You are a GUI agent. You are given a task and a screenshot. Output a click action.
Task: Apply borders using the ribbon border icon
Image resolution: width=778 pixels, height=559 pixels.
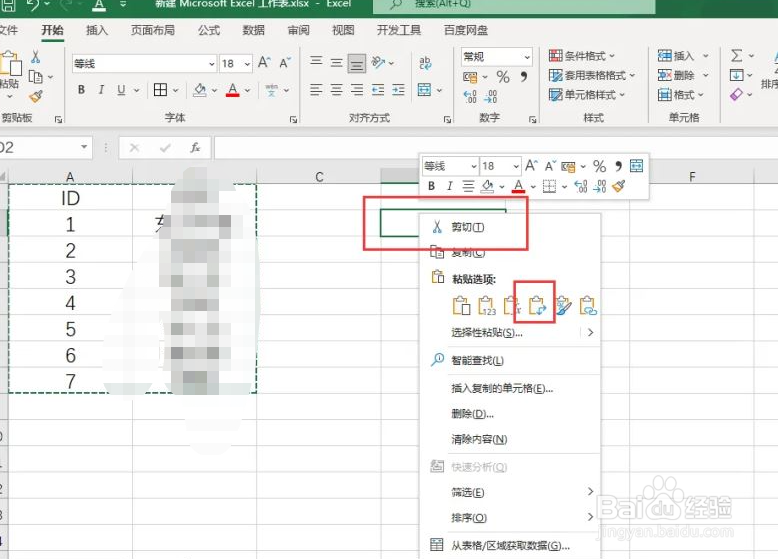[x=160, y=90]
